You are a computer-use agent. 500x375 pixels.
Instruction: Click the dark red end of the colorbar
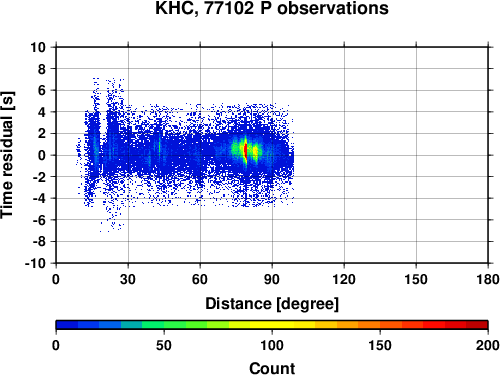(477, 325)
